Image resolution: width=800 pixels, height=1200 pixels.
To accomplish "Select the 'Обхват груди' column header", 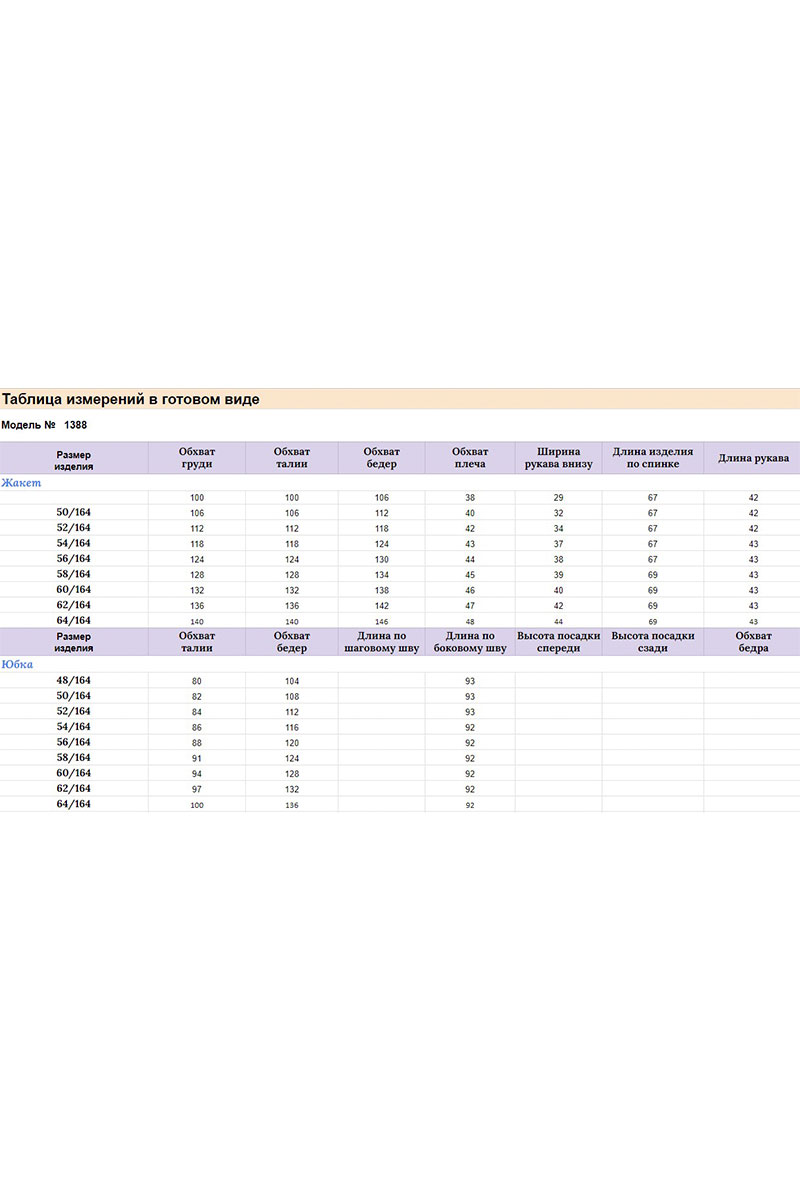I will (196, 458).
